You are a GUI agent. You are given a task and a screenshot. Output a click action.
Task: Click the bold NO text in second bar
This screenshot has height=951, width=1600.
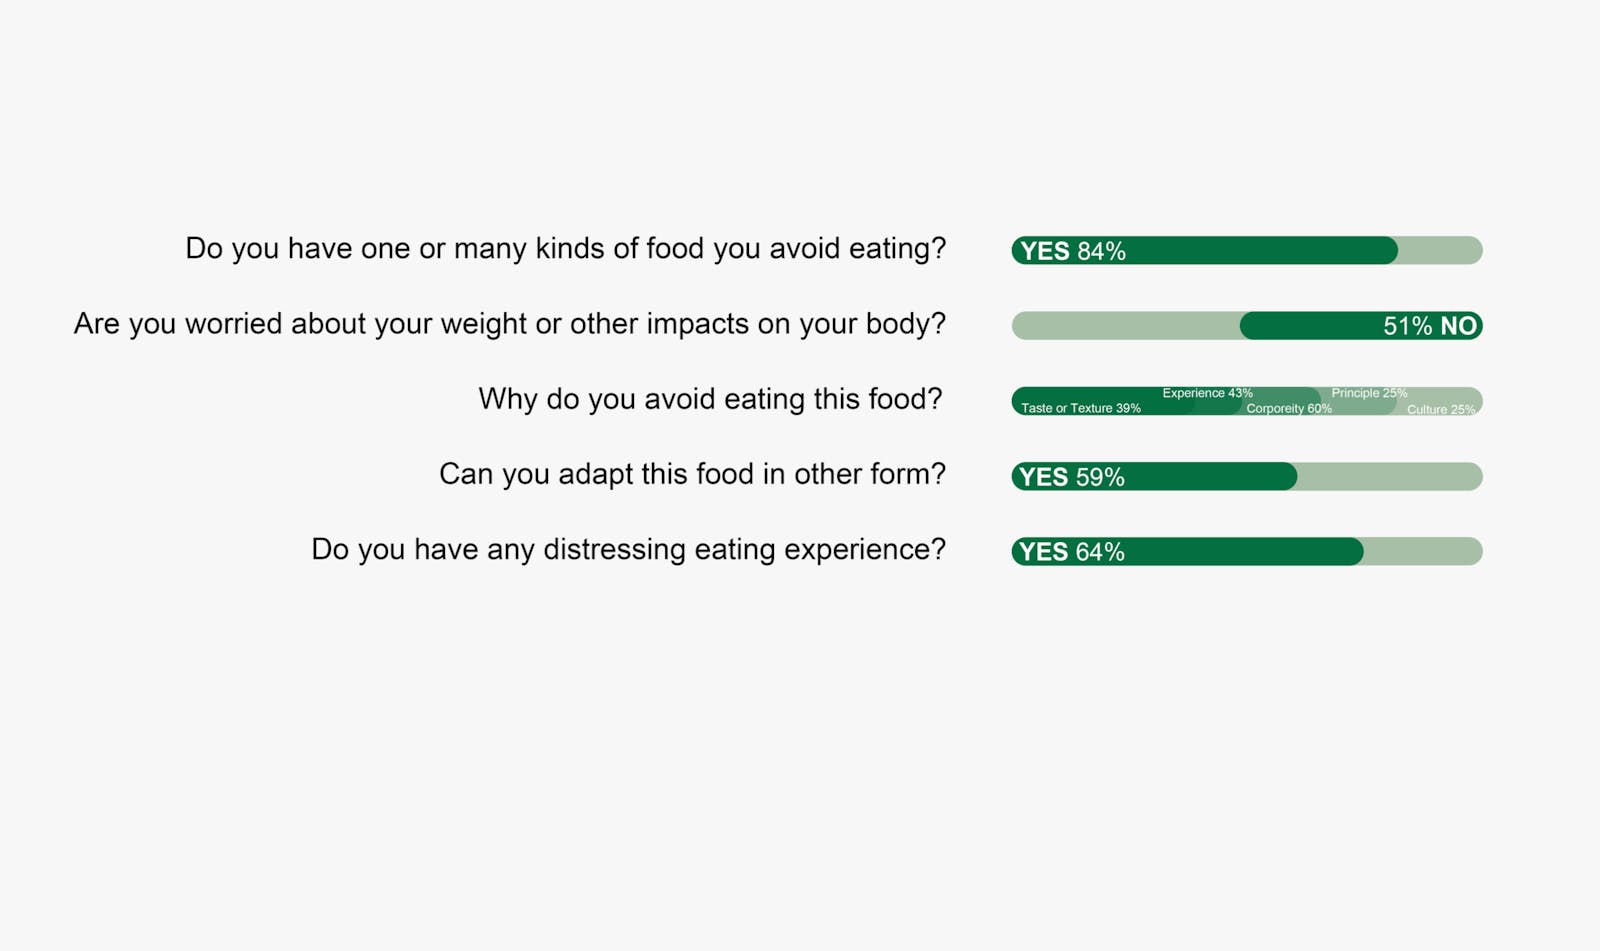1458,326
